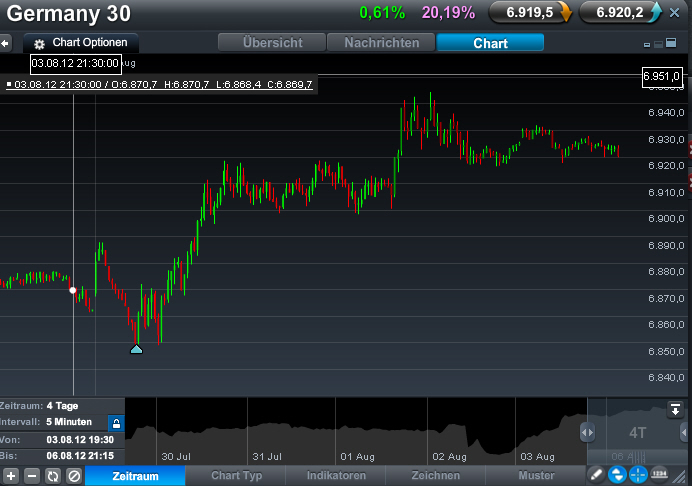Image resolution: width=692 pixels, height=486 pixels.
Task: Click the crosshair date label 03.08.12 21:30:00
Action: (75, 64)
